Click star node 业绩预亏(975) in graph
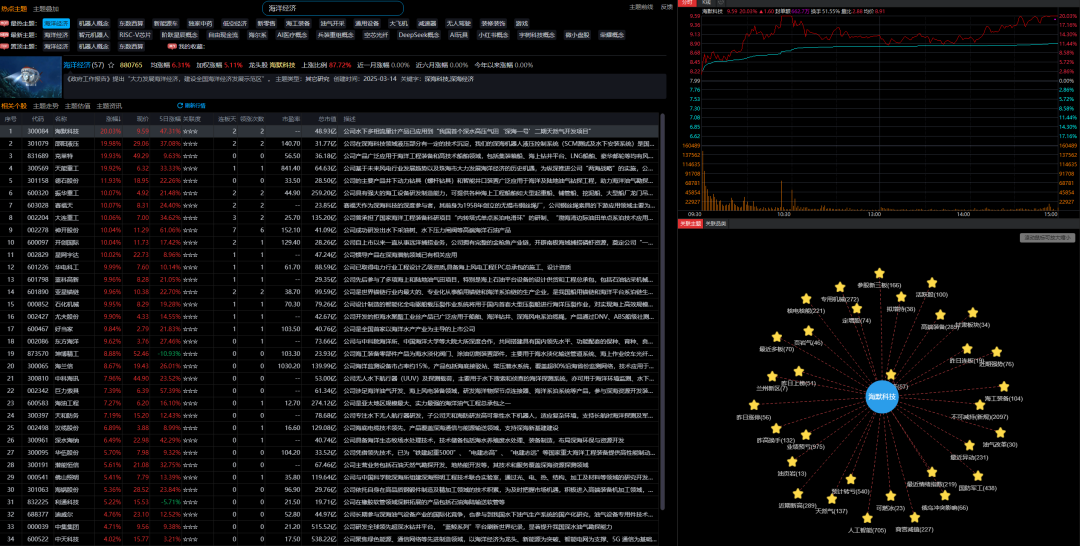Image resolution: width=1080 pixels, height=546 pixels. coord(808,434)
